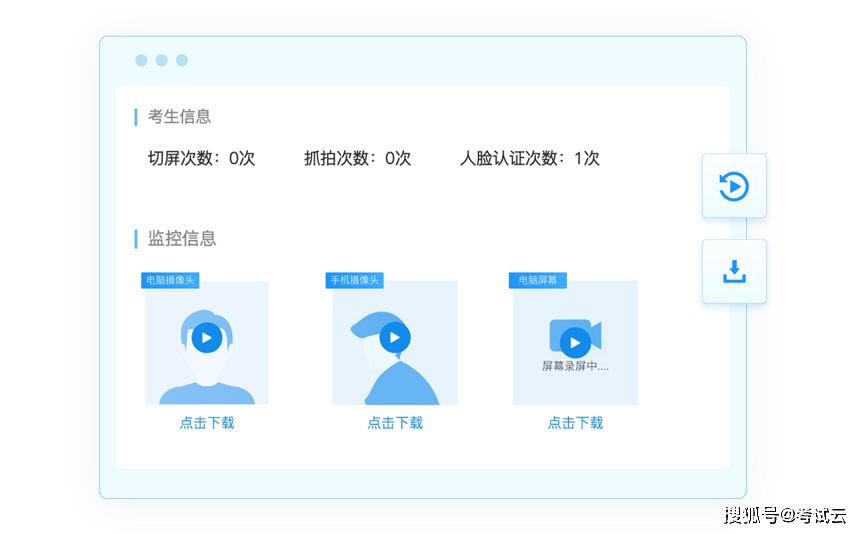The image size is (865, 534).
Task: Click the 监控信息 section heading
Action: coord(182,239)
